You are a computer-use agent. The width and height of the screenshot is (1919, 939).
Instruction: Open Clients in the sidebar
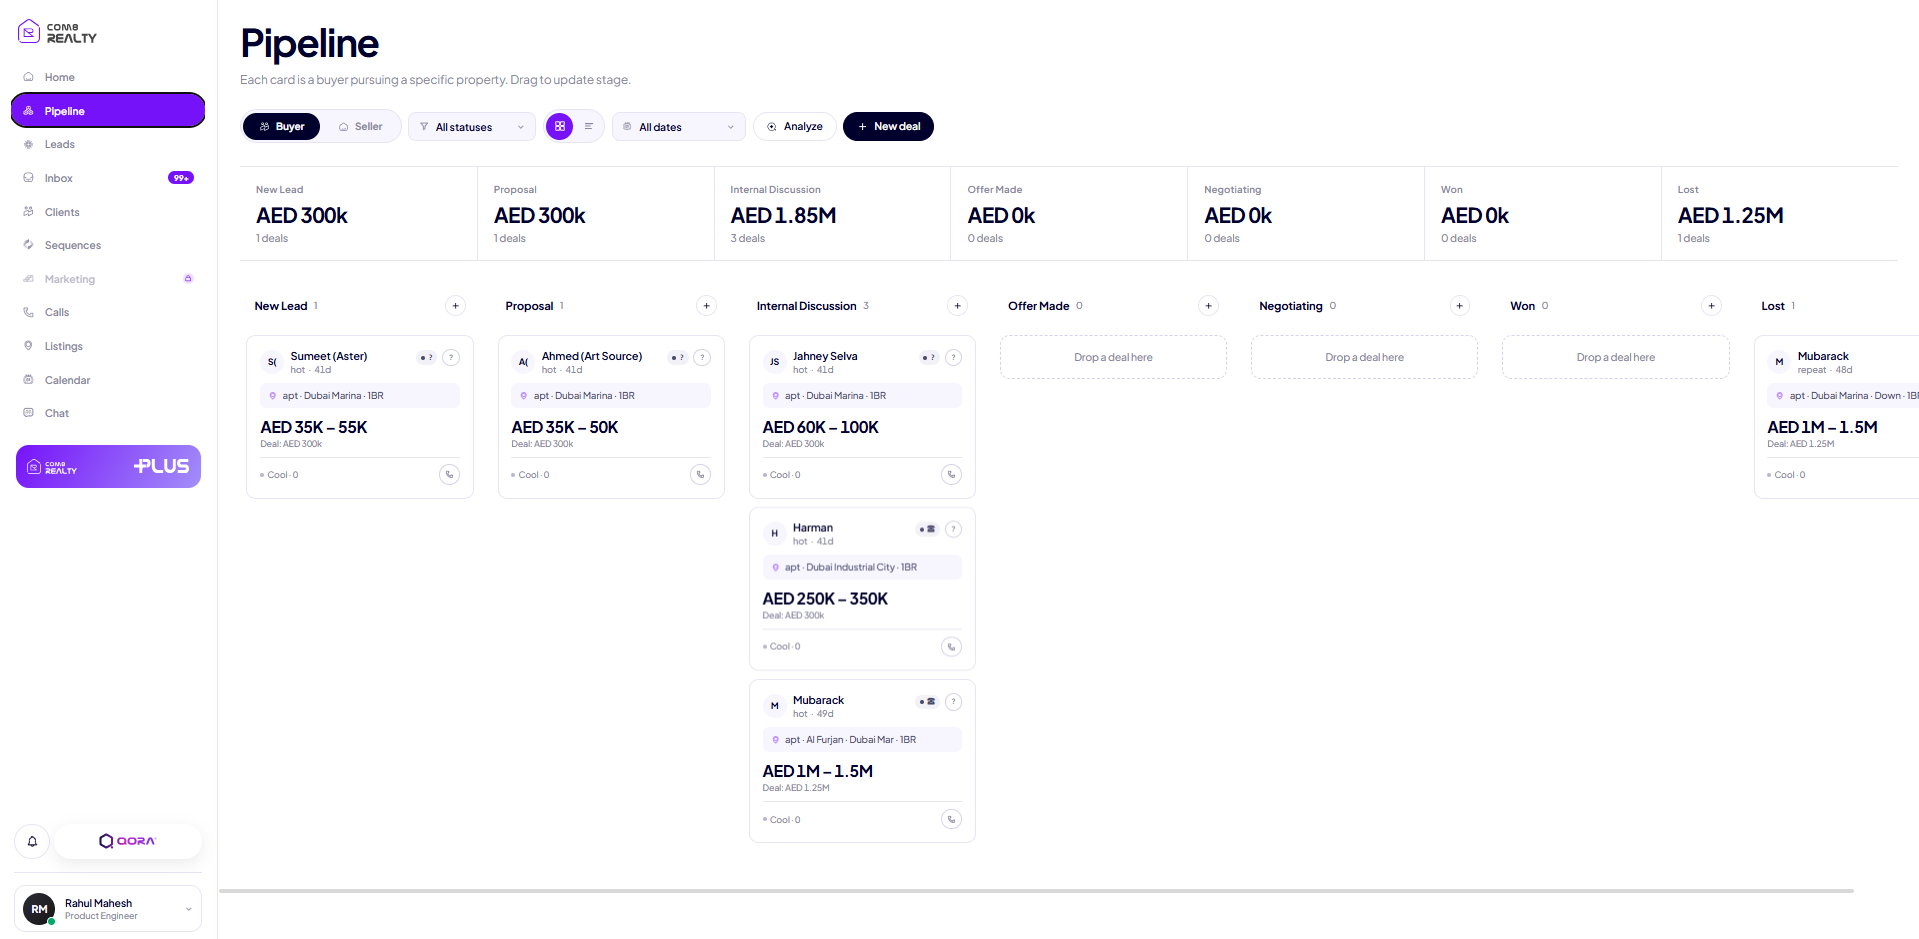108,212
